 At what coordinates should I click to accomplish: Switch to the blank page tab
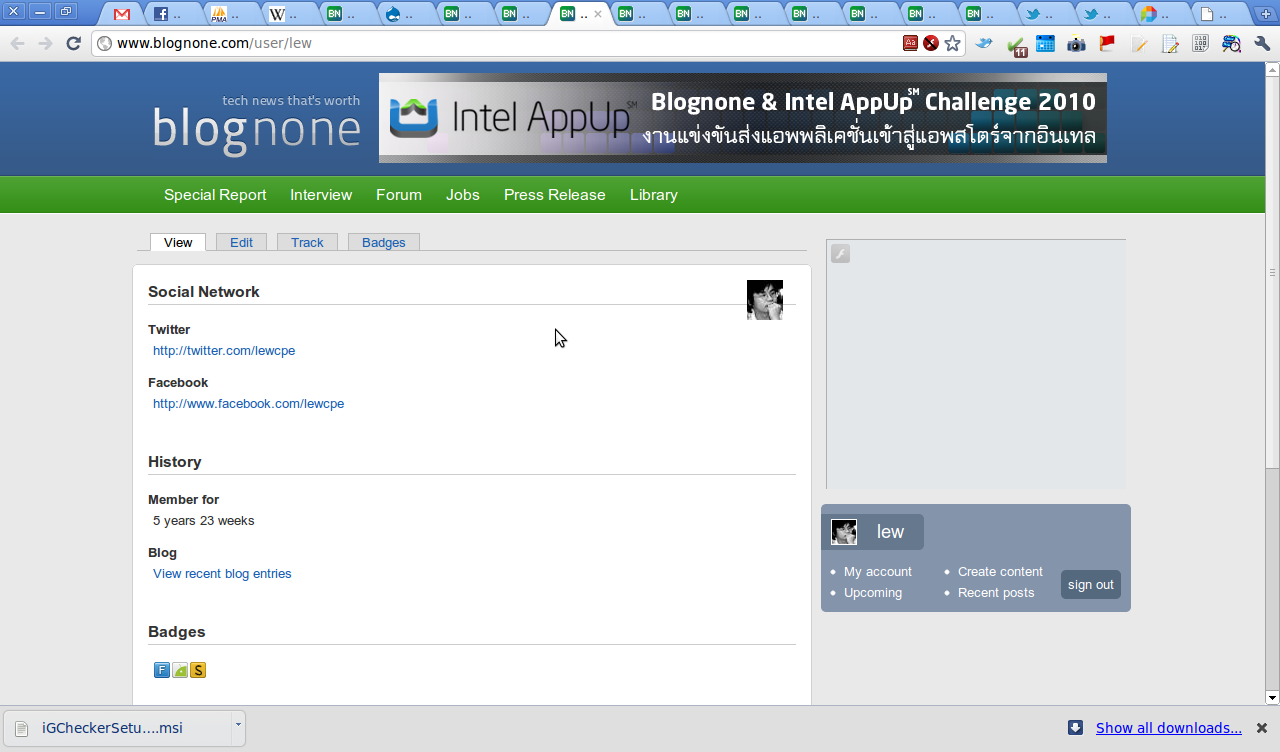[1216, 14]
